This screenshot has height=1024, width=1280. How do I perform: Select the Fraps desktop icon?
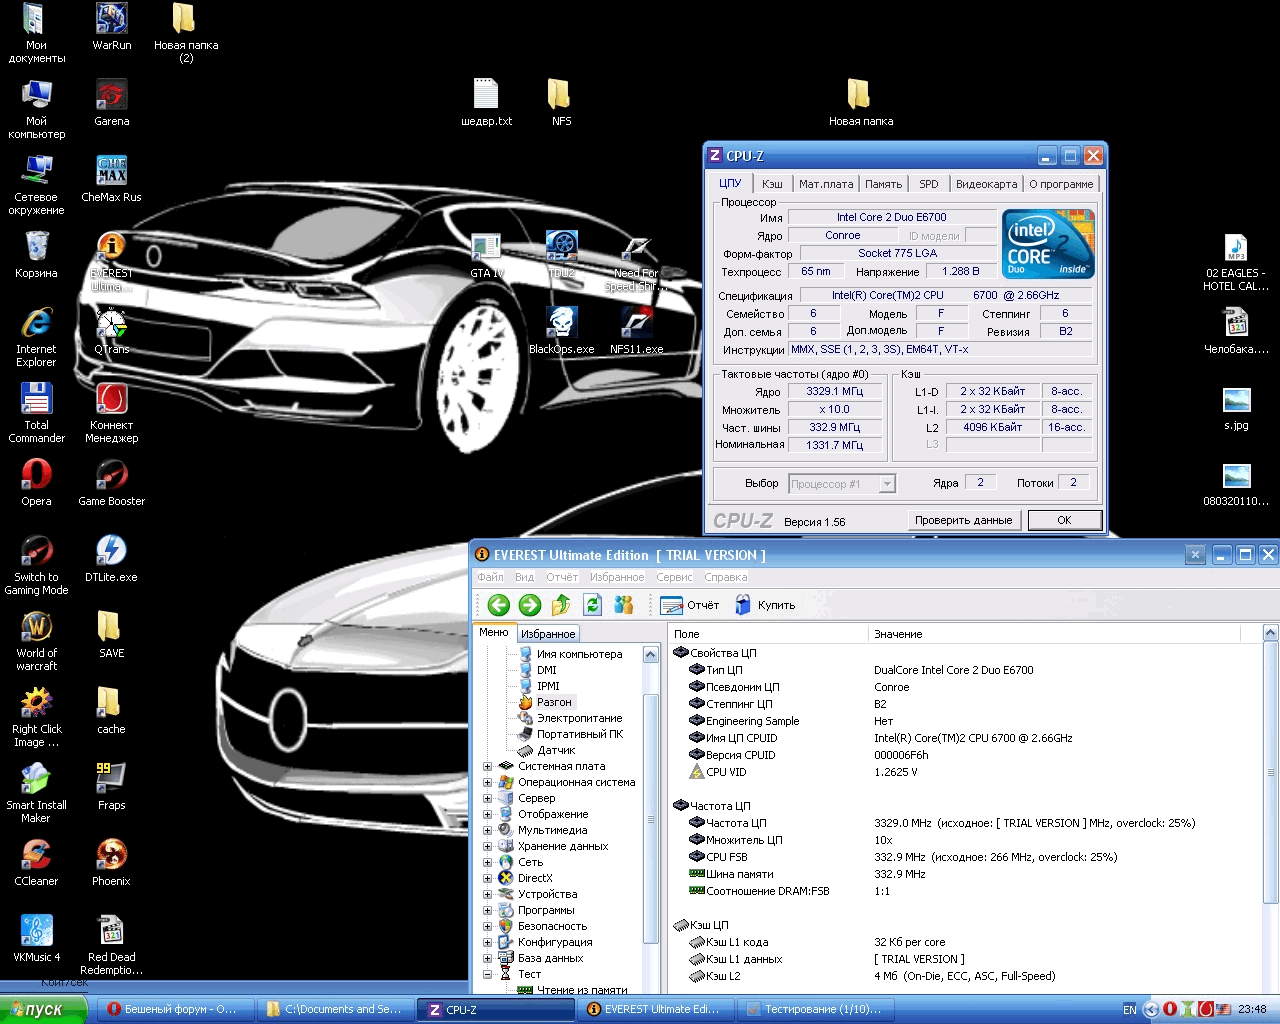coord(112,787)
